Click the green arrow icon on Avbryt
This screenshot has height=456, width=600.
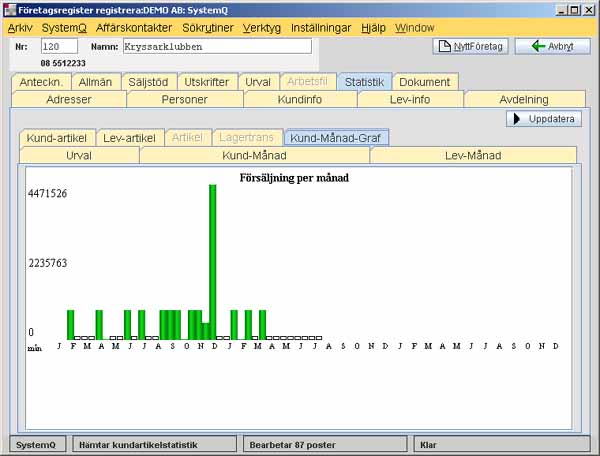tap(538, 46)
